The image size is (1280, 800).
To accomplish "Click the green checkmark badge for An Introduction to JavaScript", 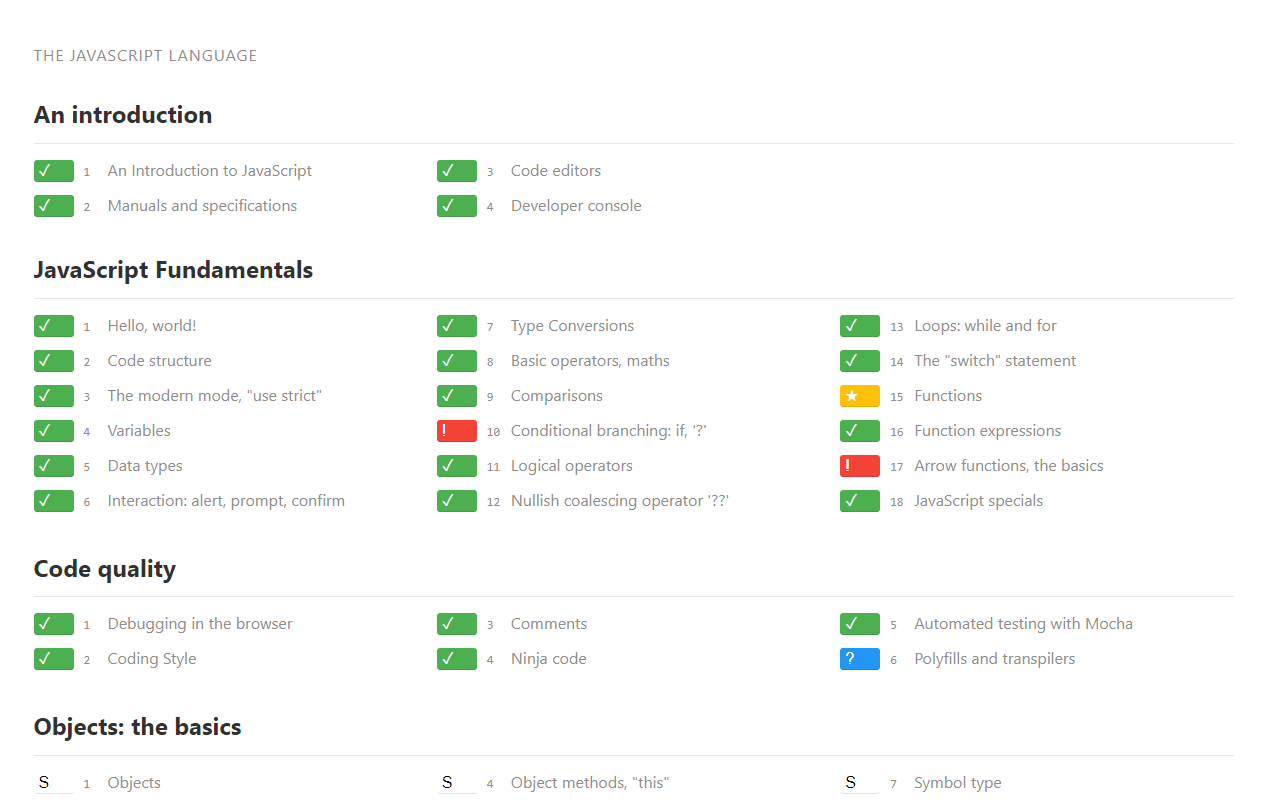I will coord(54,171).
